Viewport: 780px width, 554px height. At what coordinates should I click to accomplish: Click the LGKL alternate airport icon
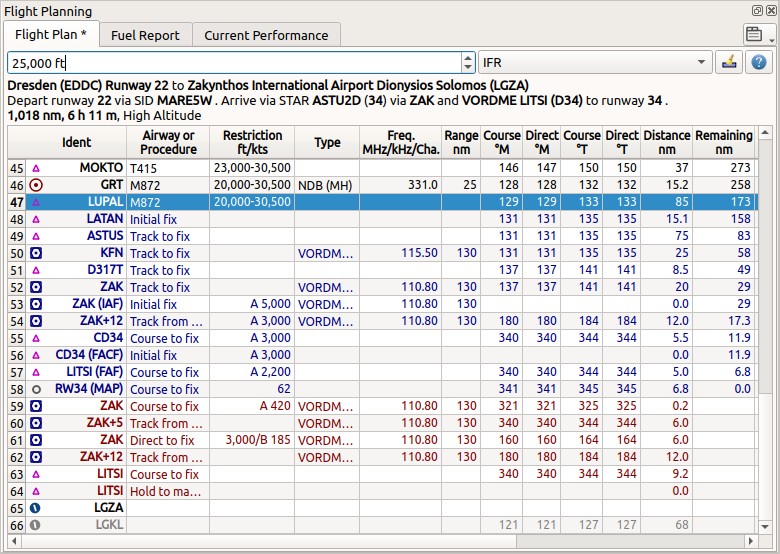coord(35,525)
